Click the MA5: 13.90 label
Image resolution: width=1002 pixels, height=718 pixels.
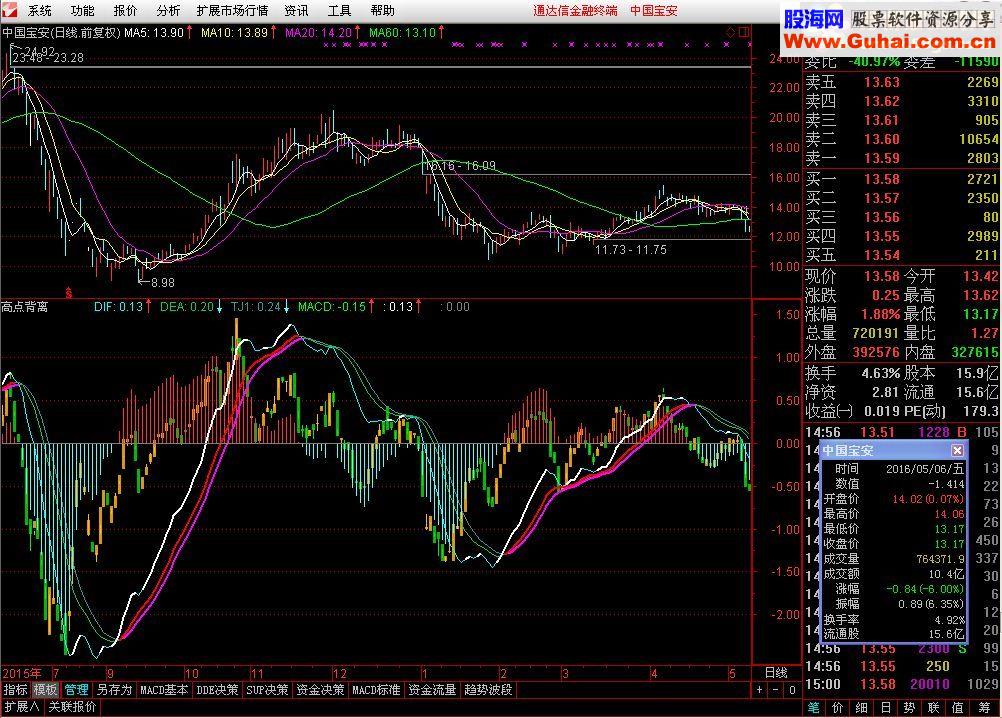(154, 32)
